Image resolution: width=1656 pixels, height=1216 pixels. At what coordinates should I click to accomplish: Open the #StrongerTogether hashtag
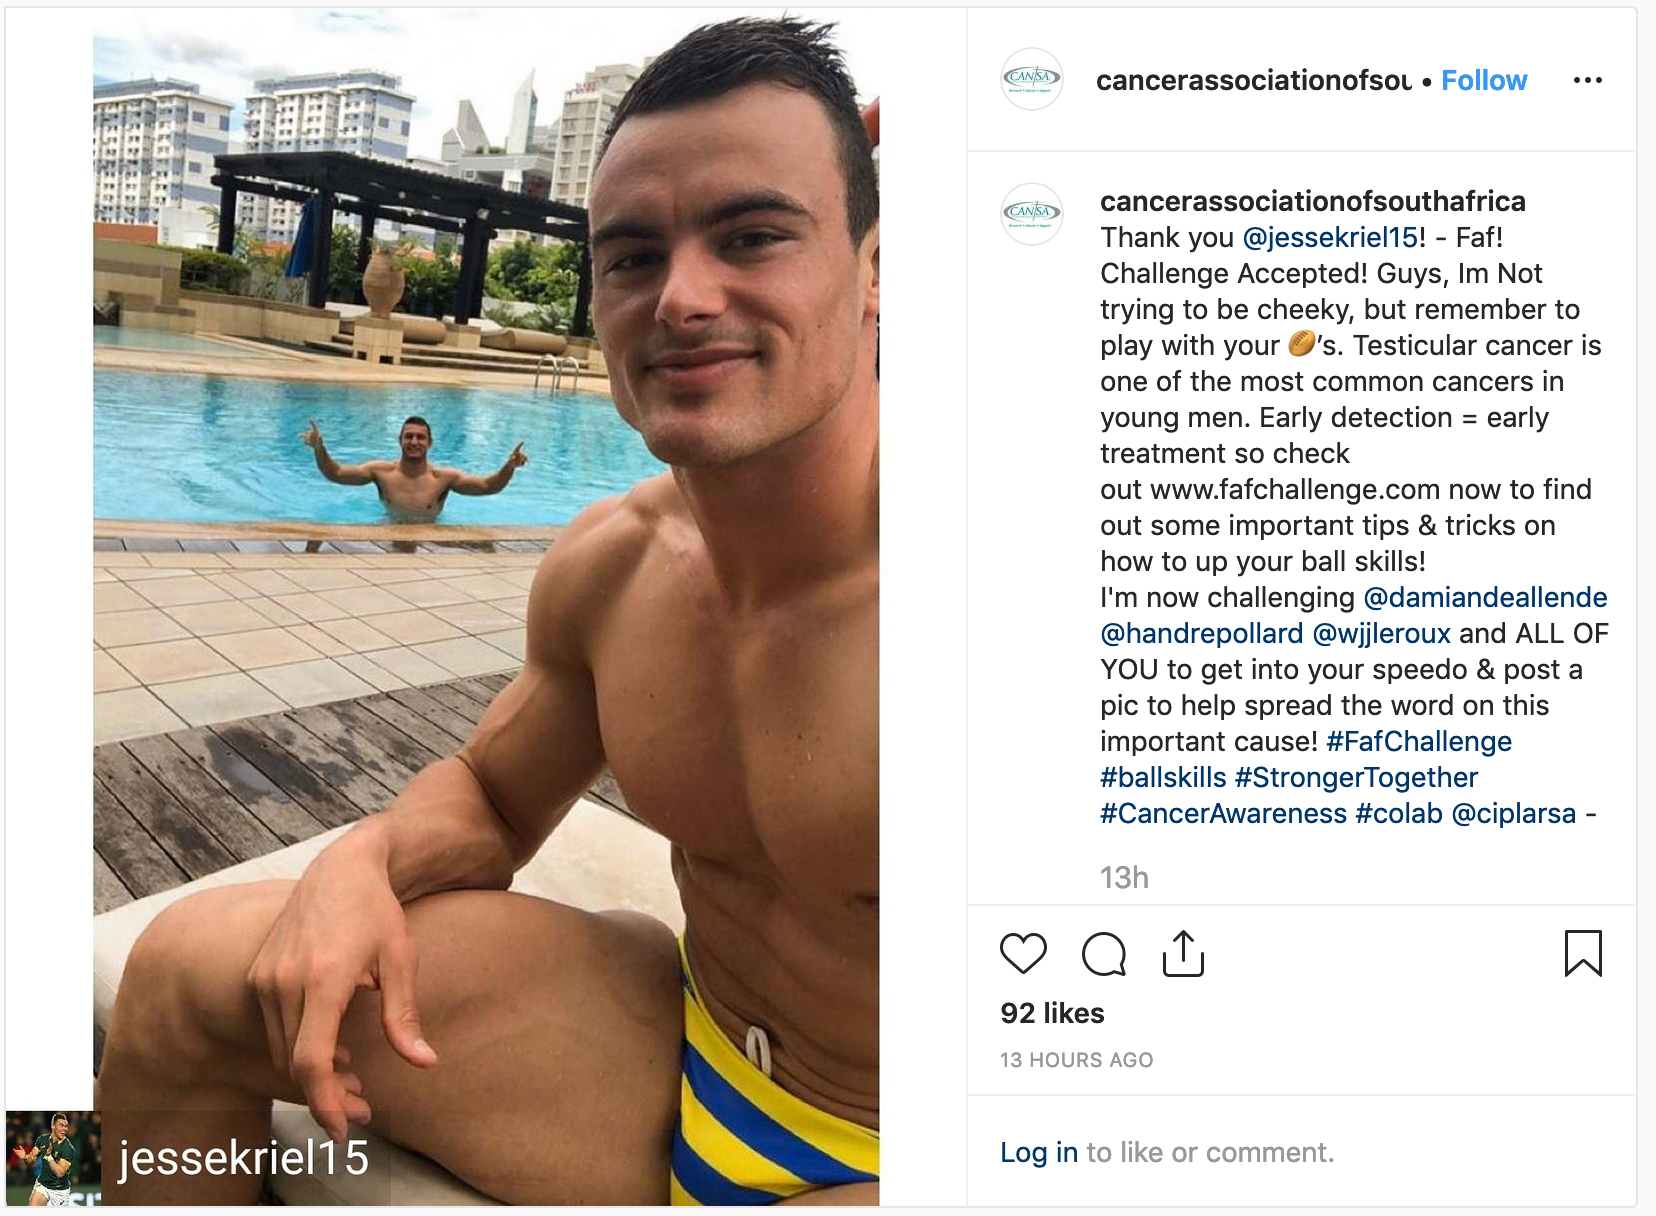pyautogui.click(x=1356, y=777)
